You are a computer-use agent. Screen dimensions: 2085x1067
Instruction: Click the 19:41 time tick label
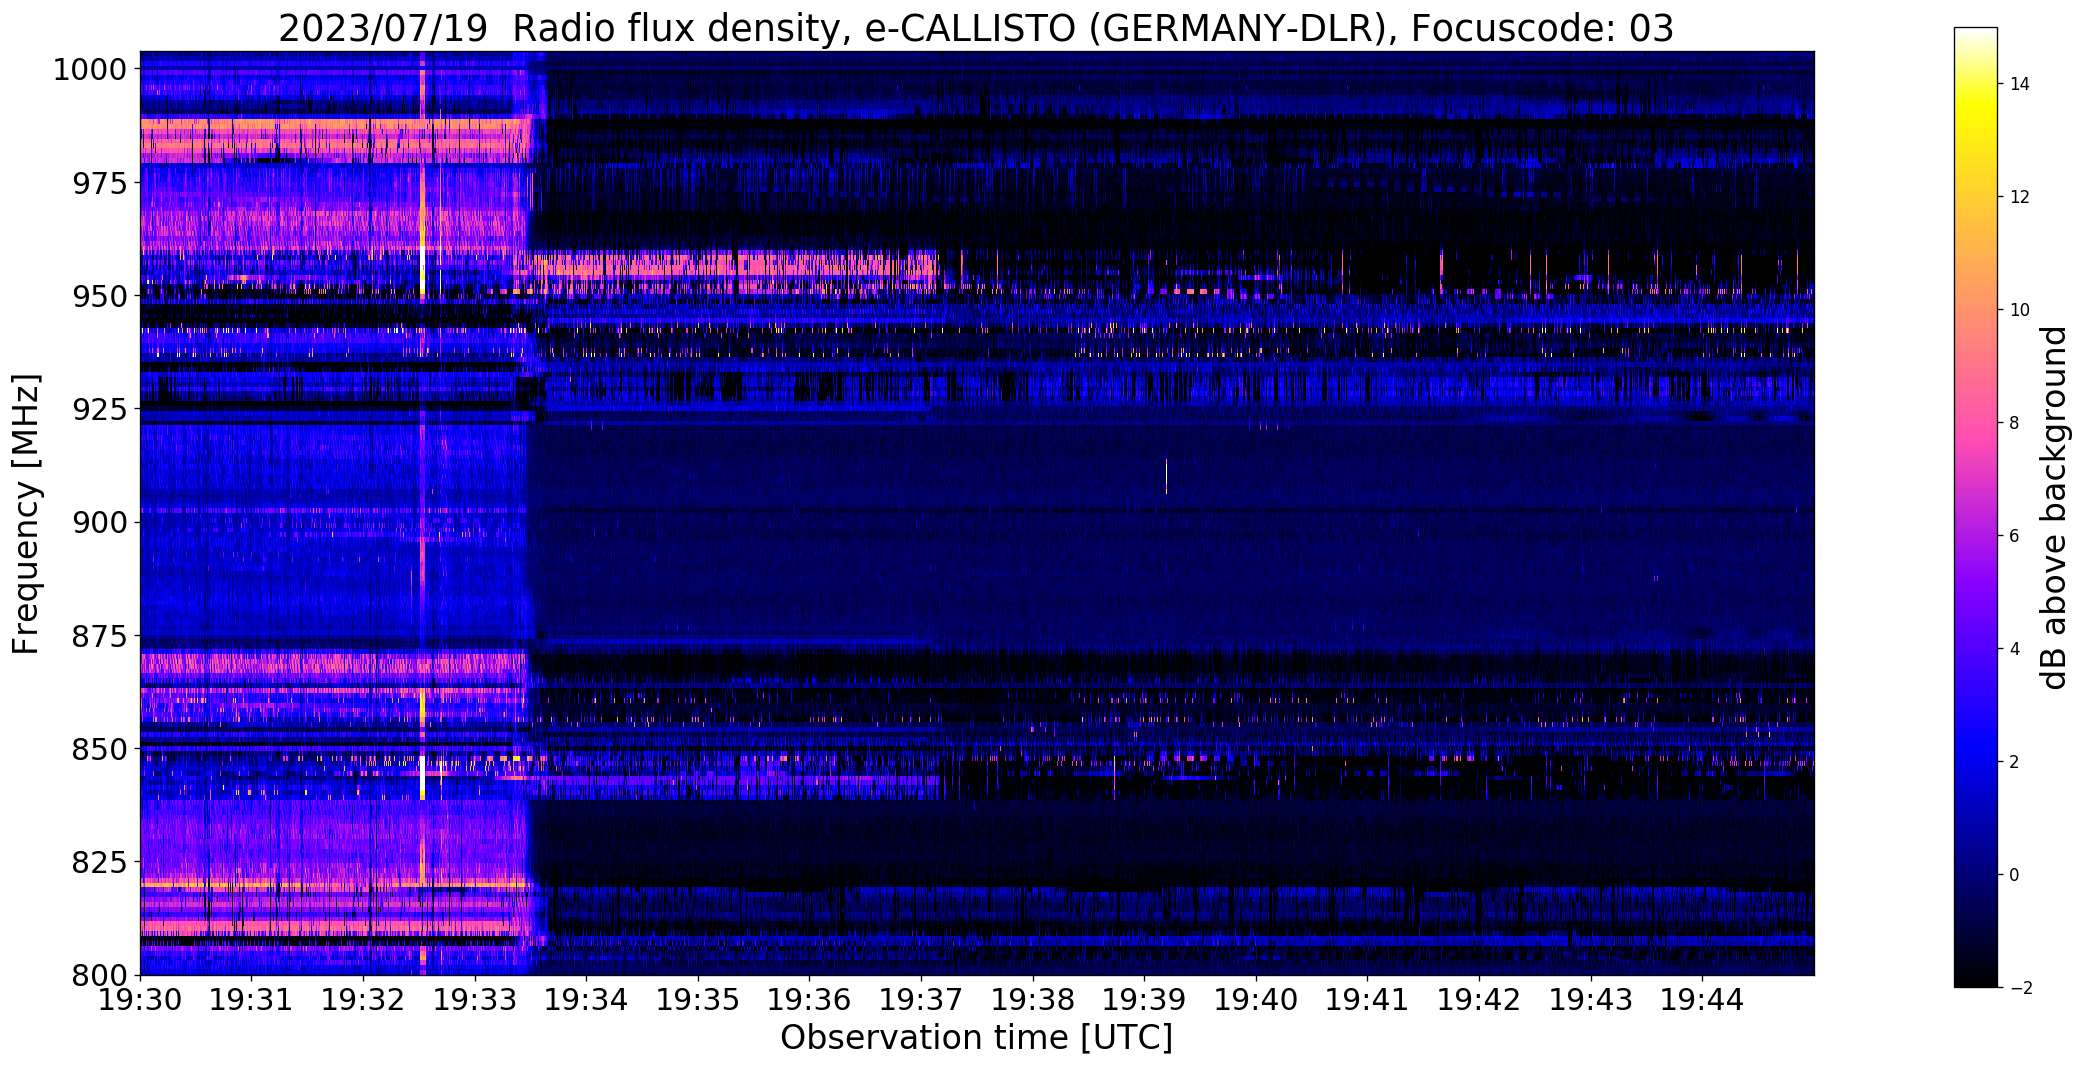pos(1368,999)
